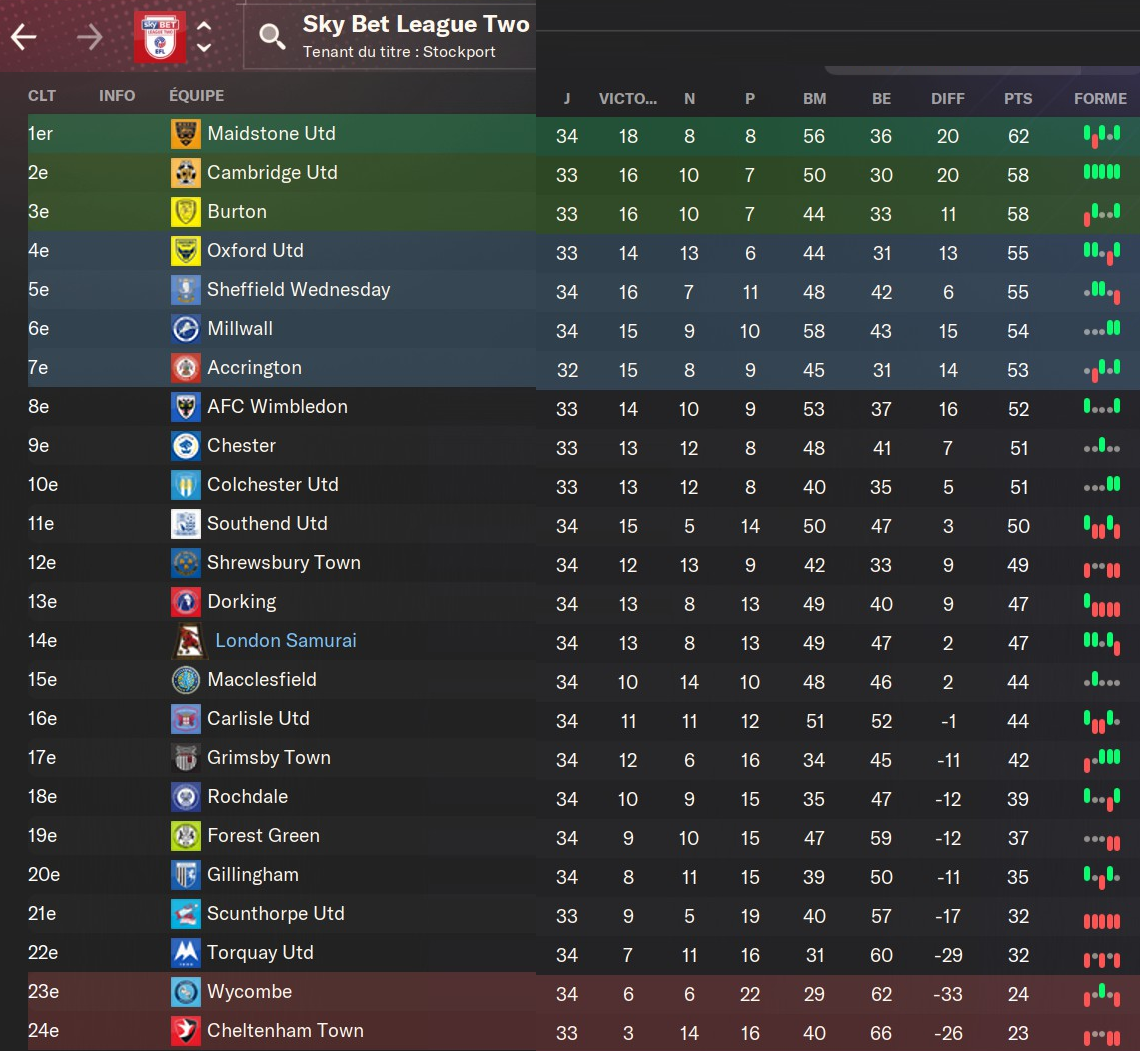1140x1051 pixels.
Task: Click the Grimsby Town club badge
Action: pyautogui.click(x=186, y=758)
